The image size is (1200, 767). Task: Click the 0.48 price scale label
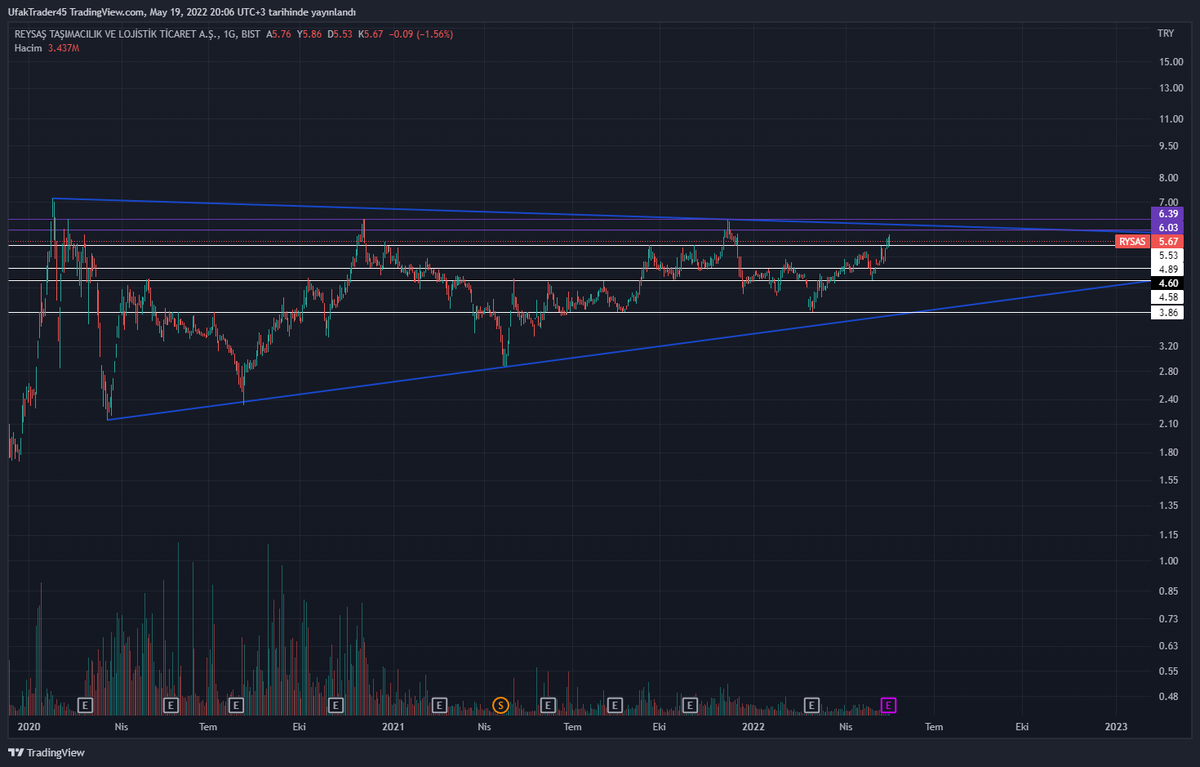pos(1169,696)
